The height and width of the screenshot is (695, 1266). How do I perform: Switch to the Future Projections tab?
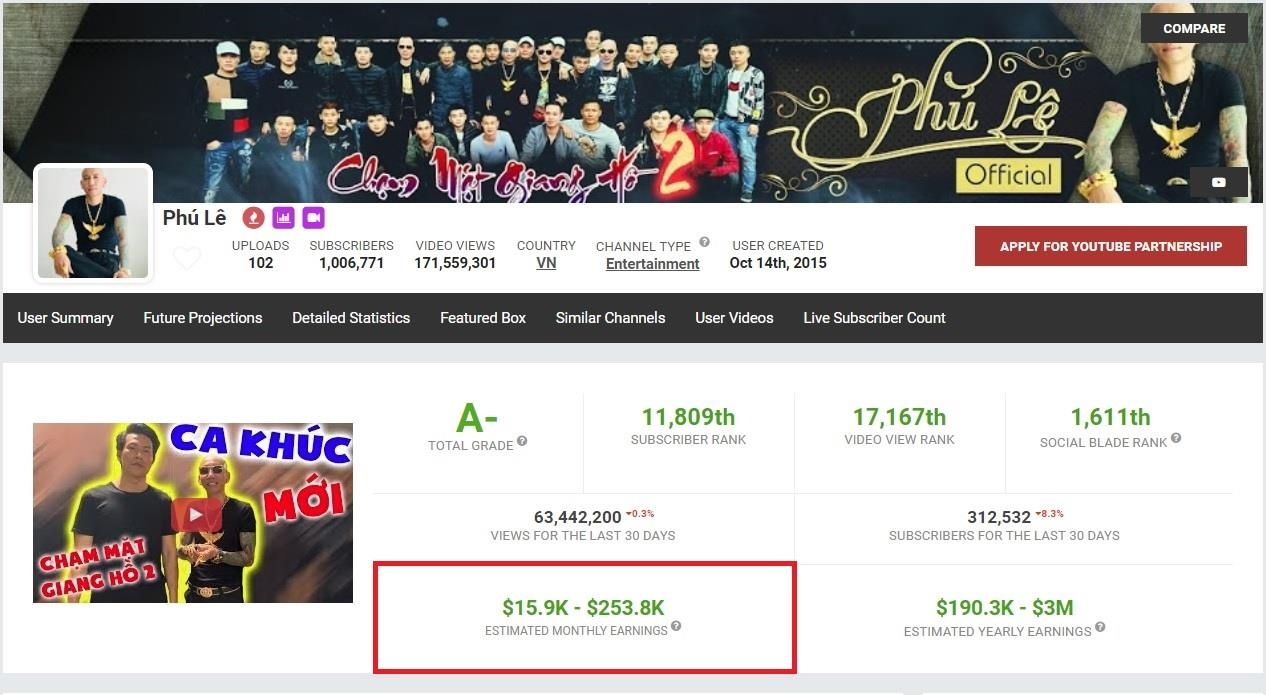[x=203, y=318]
